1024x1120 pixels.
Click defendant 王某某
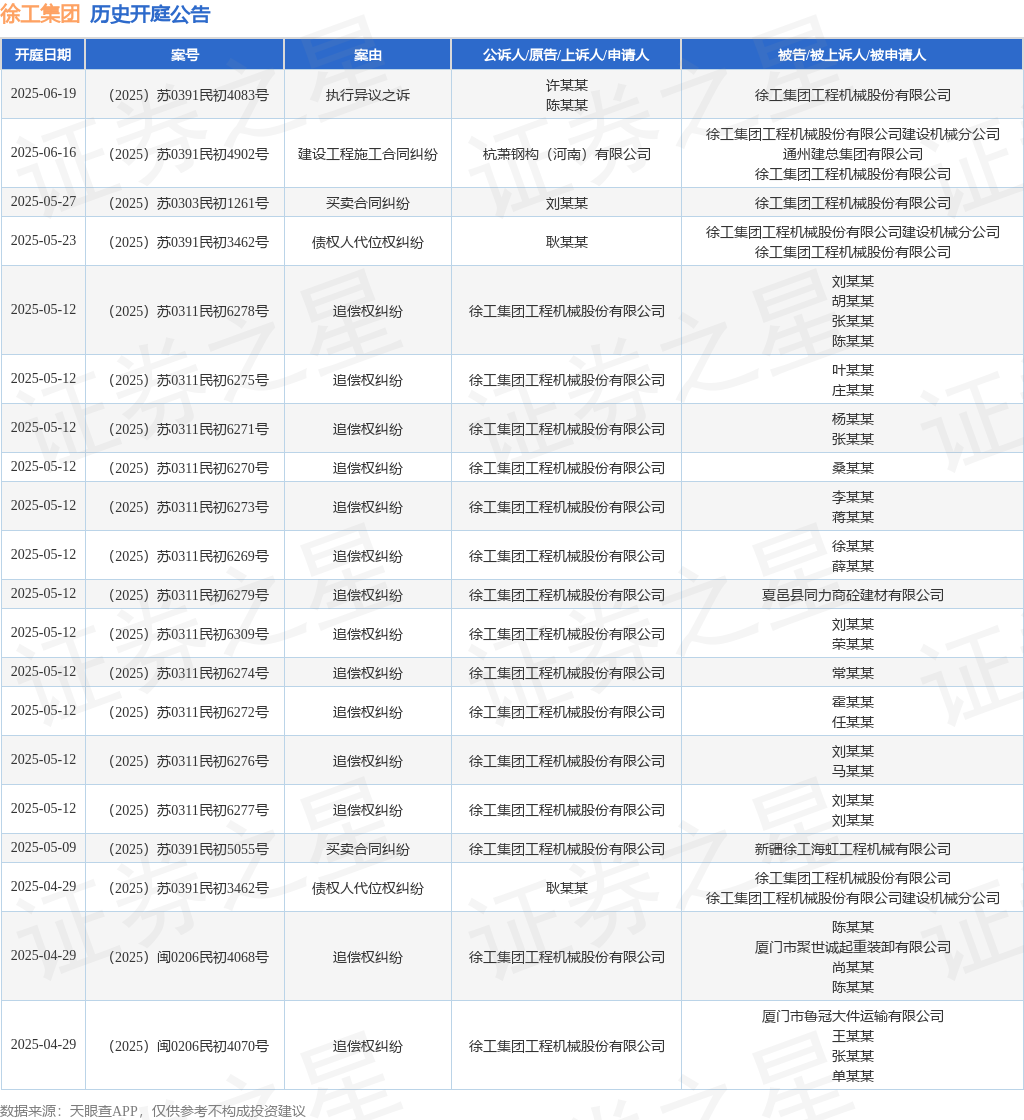853,1036
